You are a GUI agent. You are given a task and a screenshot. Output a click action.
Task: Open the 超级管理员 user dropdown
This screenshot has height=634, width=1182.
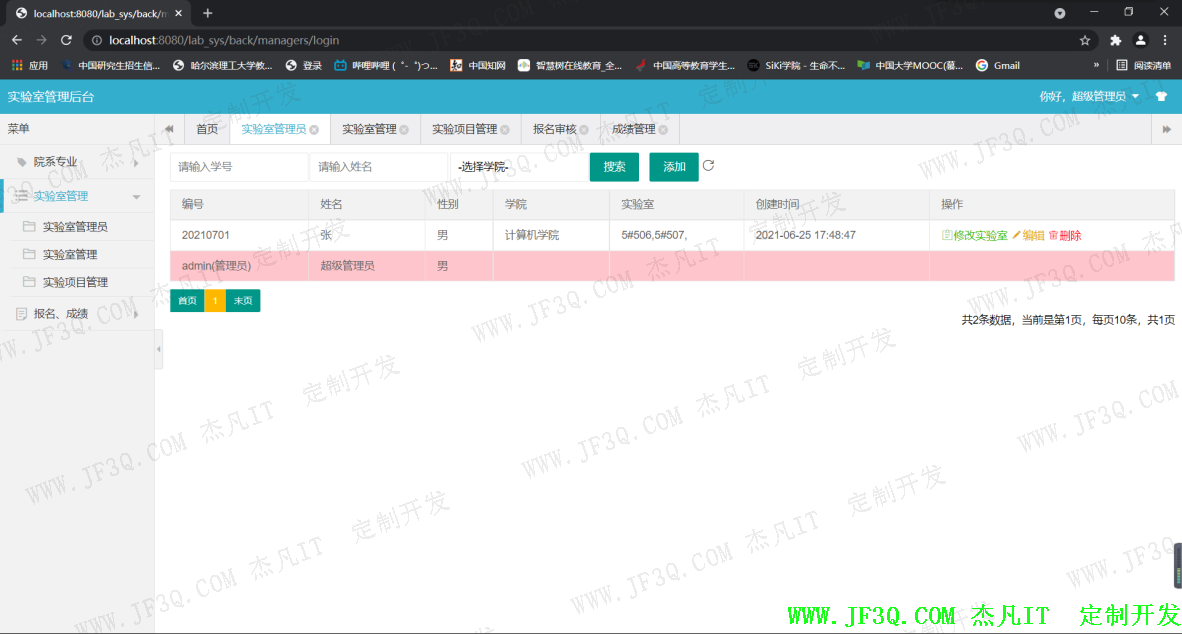[1090, 97]
